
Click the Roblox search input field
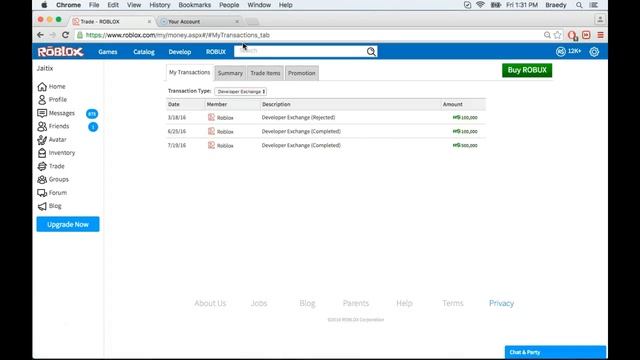pos(300,51)
